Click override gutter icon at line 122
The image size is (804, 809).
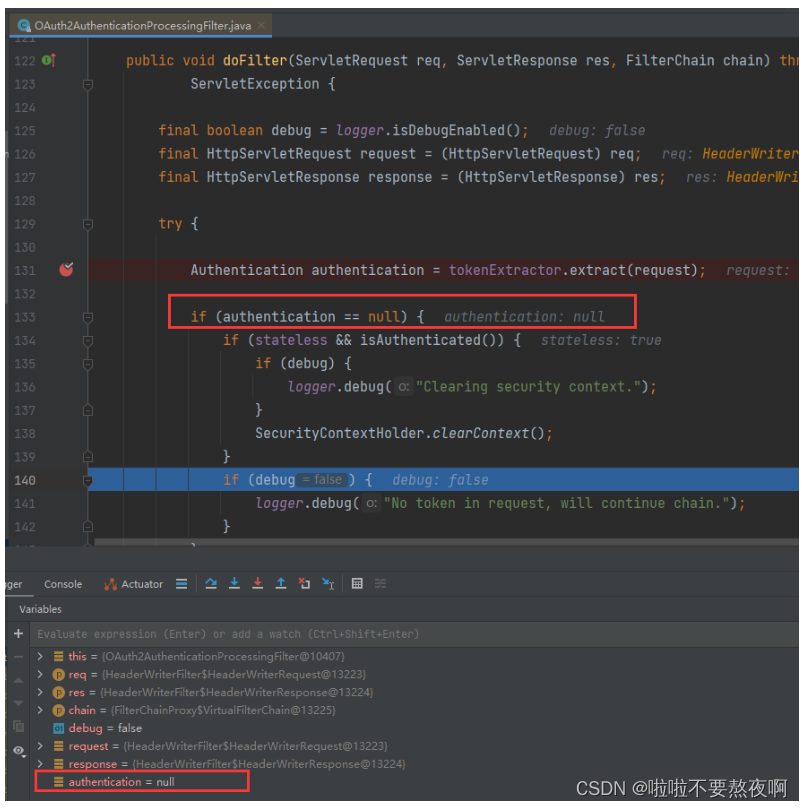click(49, 60)
